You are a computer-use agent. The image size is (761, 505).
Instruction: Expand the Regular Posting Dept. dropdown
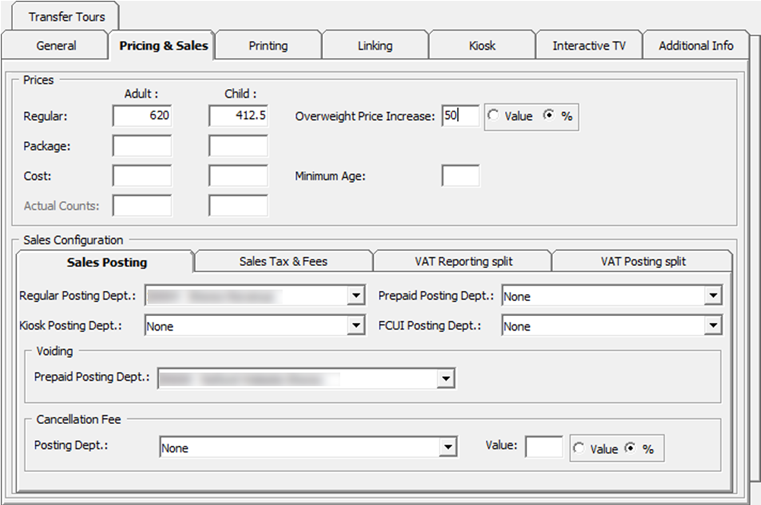tap(356, 295)
